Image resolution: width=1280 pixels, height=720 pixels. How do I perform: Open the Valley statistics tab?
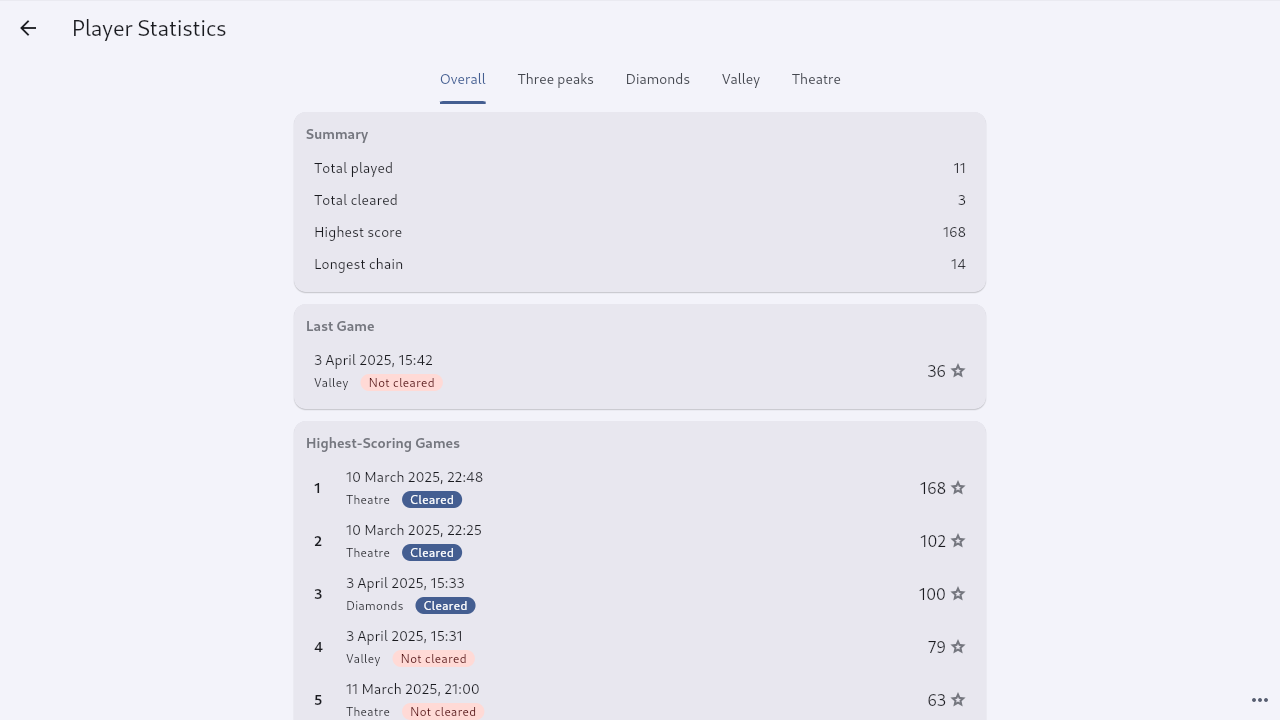pyautogui.click(x=741, y=79)
